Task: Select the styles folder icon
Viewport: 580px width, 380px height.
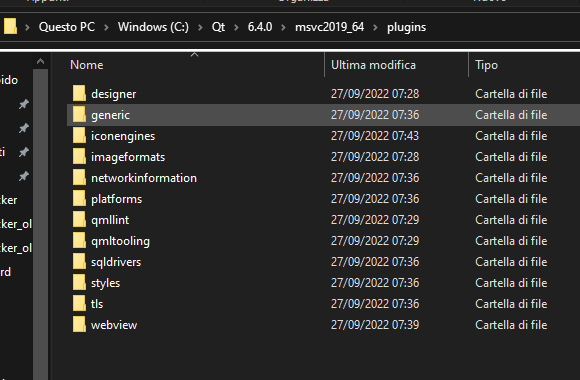Action: tap(79, 282)
